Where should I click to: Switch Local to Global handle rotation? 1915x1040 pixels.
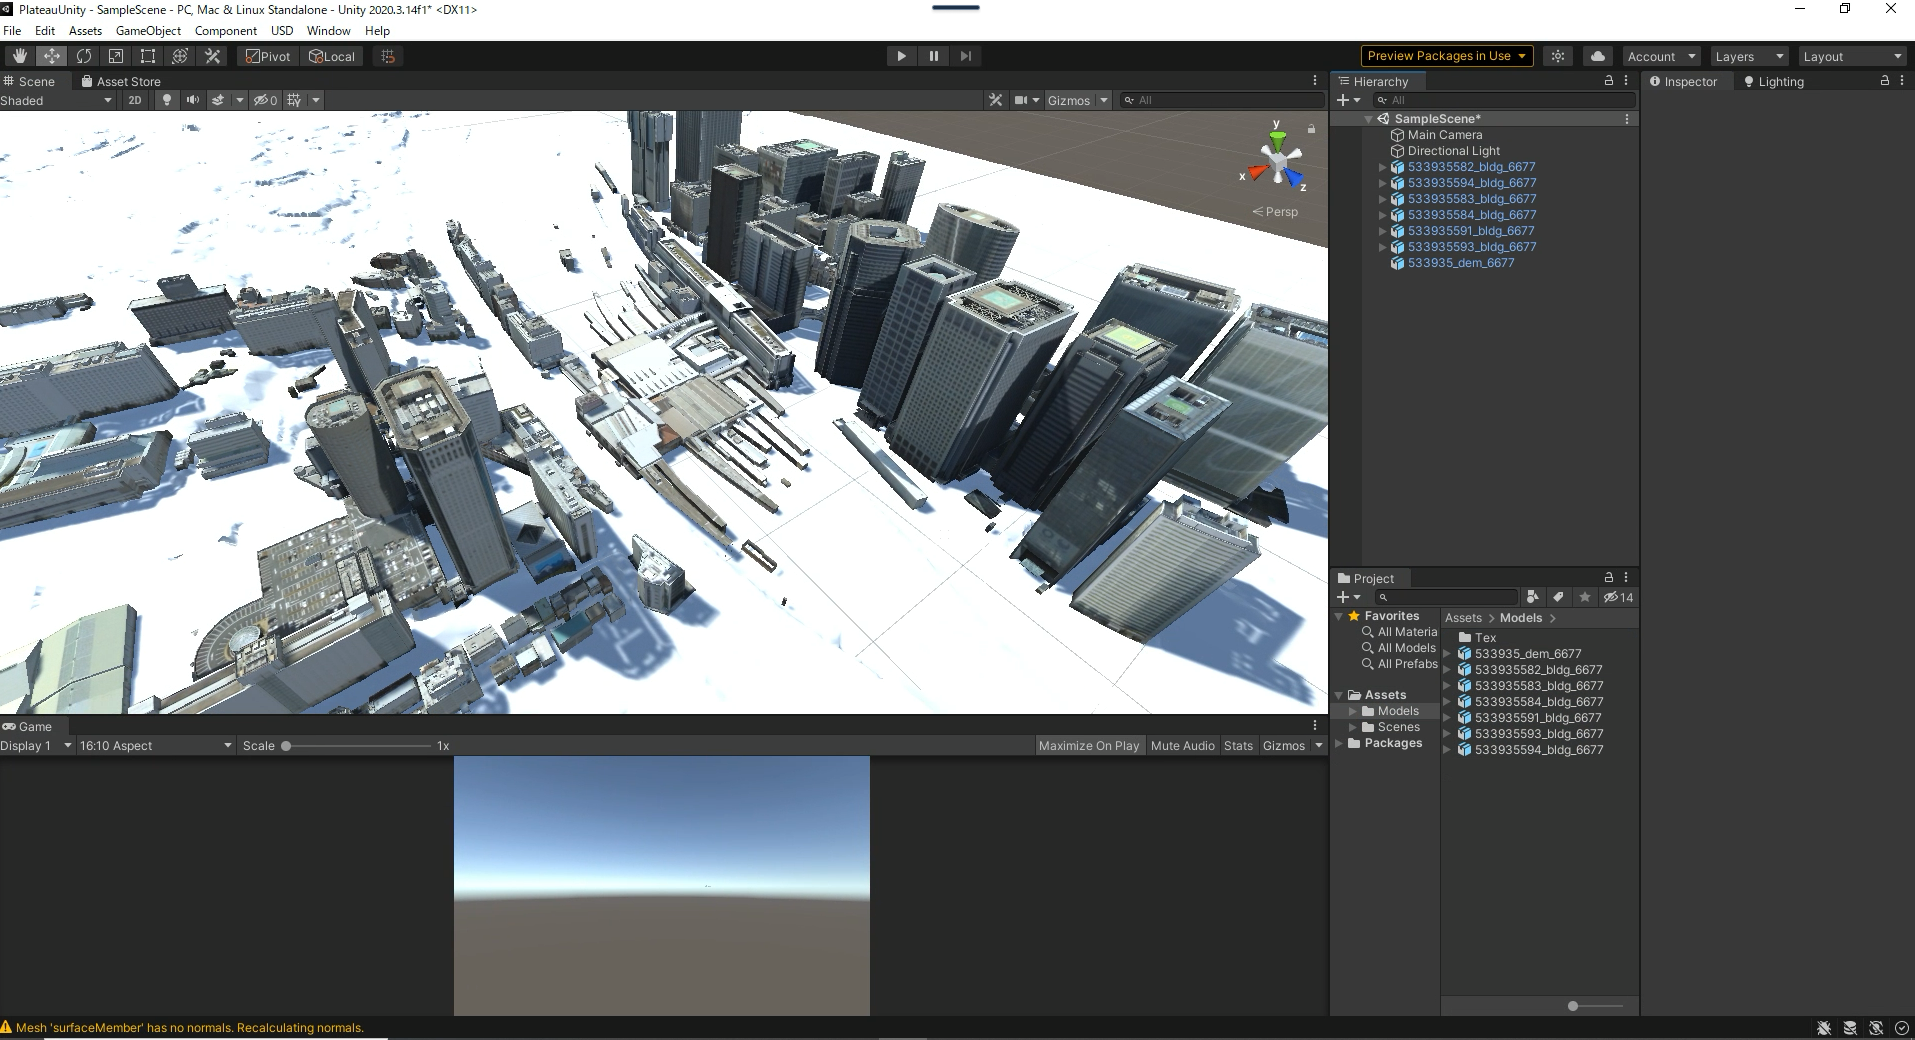332,56
